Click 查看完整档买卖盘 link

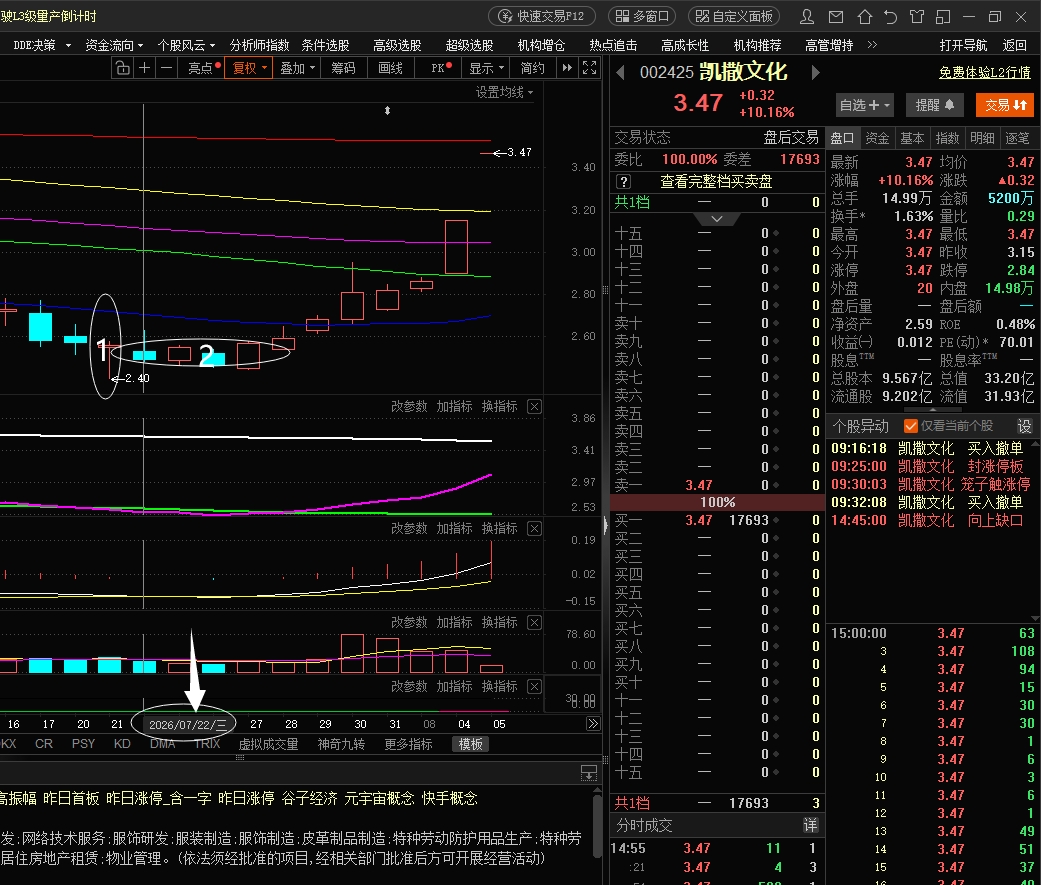point(716,181)
